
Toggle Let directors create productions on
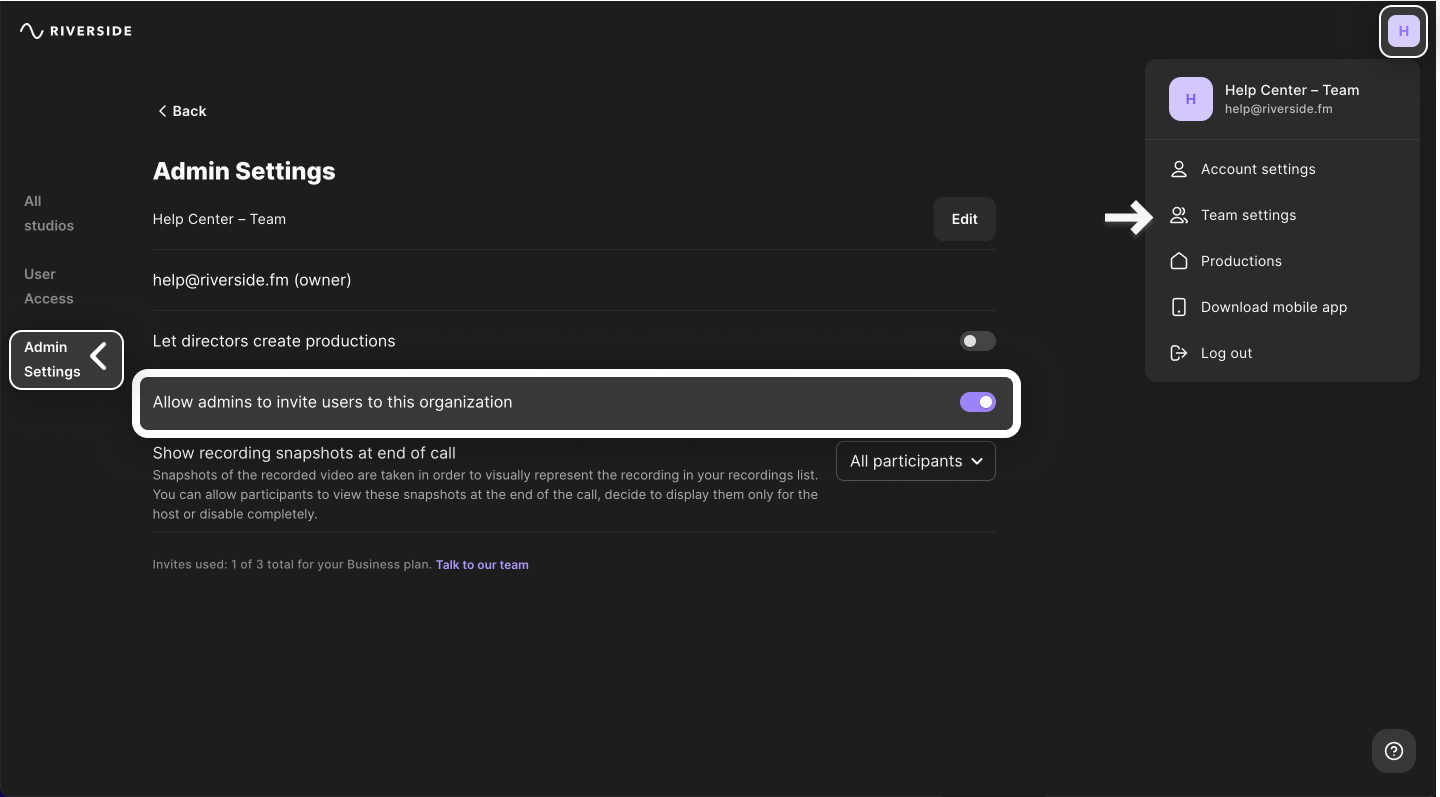click(x=978, y=341)
